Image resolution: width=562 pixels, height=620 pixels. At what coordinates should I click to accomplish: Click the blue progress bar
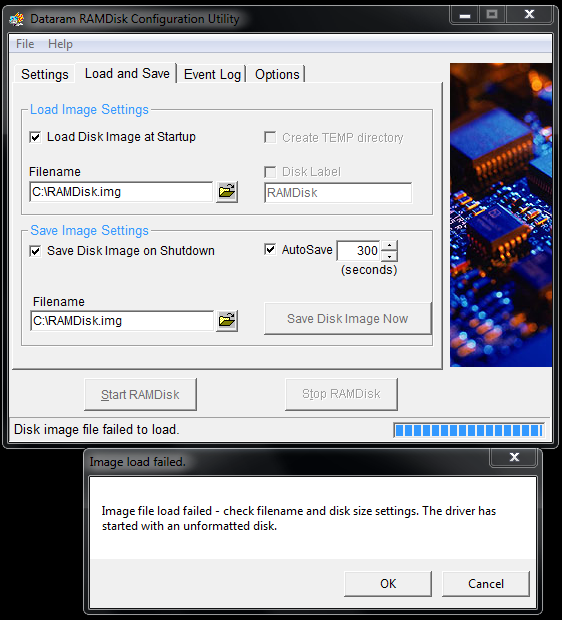coord(469,430)
